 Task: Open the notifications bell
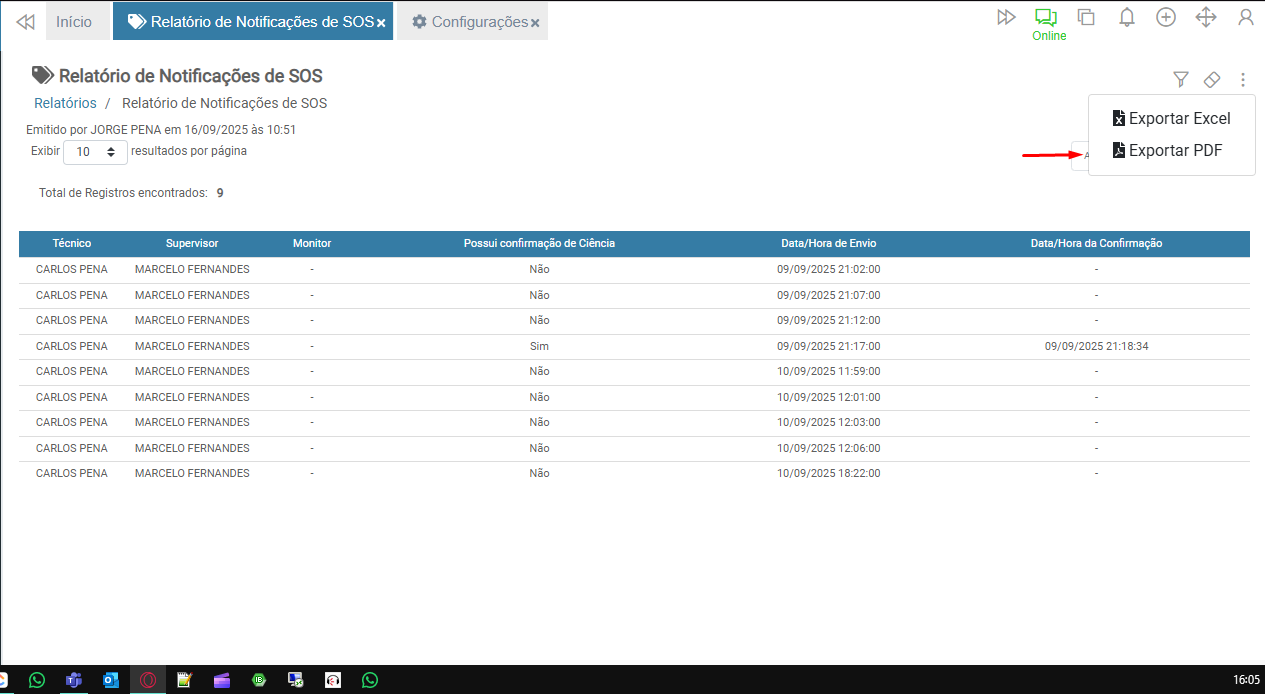[x=1127, y=18]
